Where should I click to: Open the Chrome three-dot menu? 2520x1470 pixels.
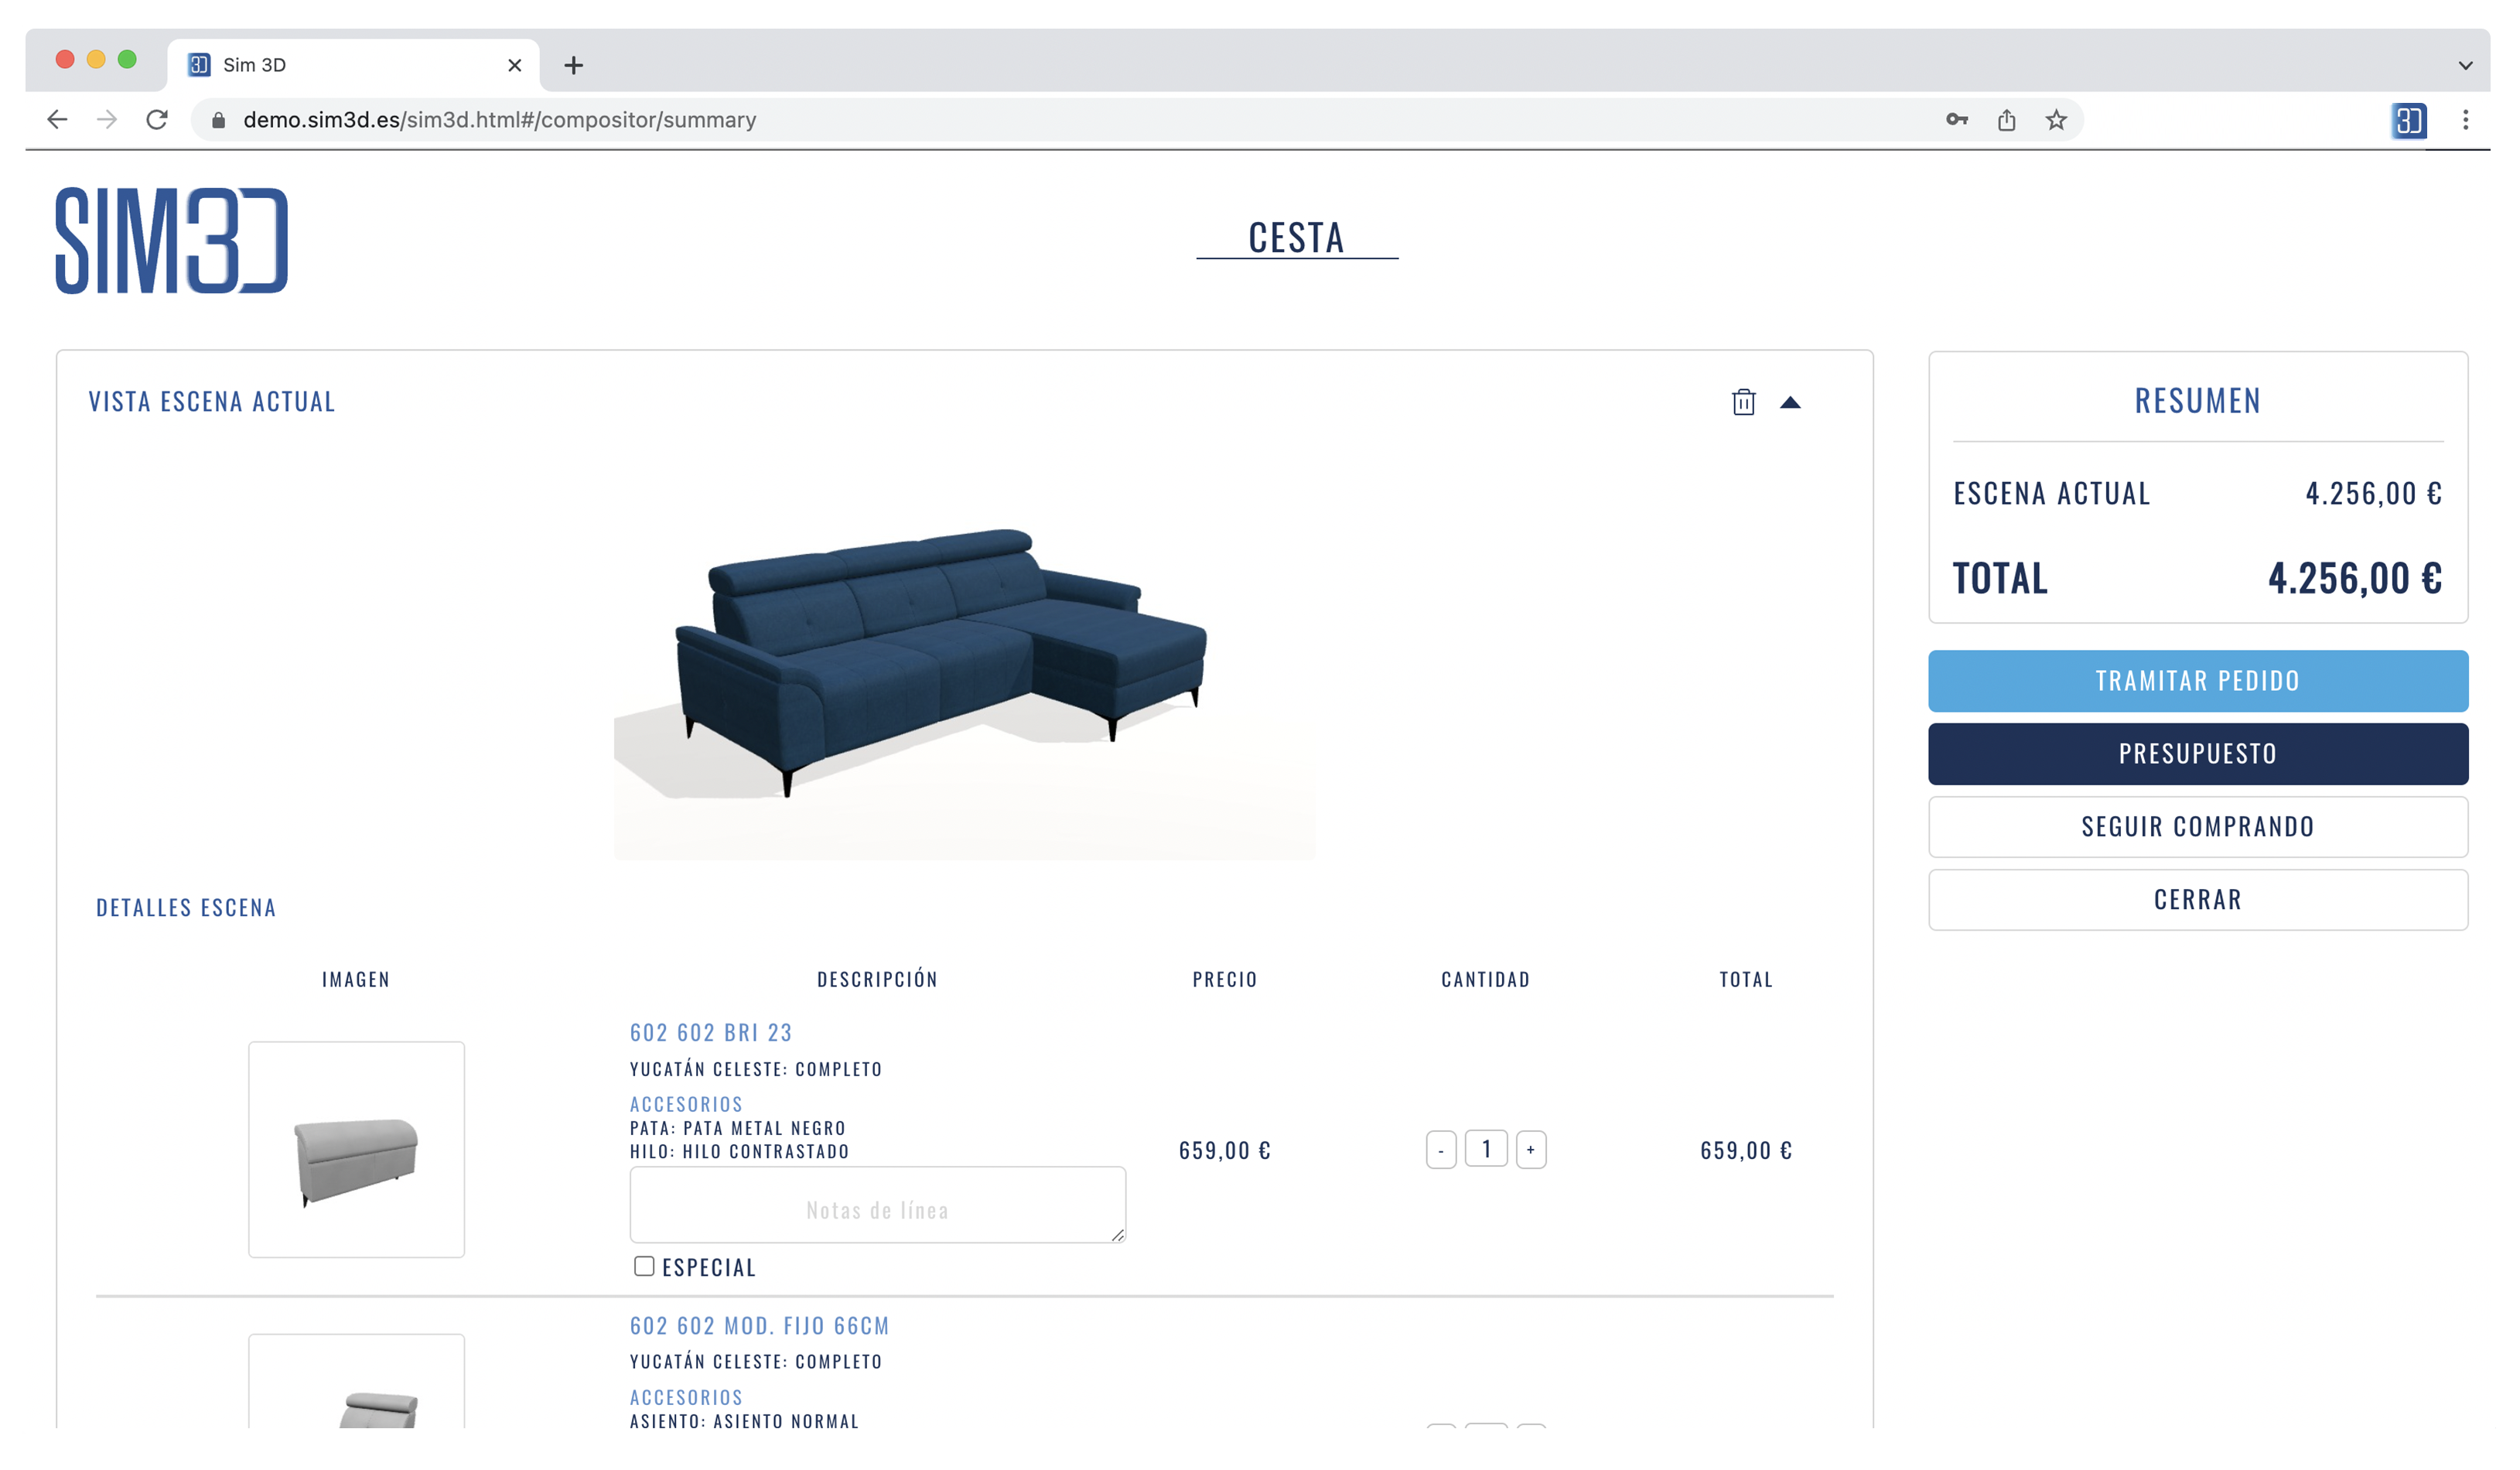[2465, 120]
